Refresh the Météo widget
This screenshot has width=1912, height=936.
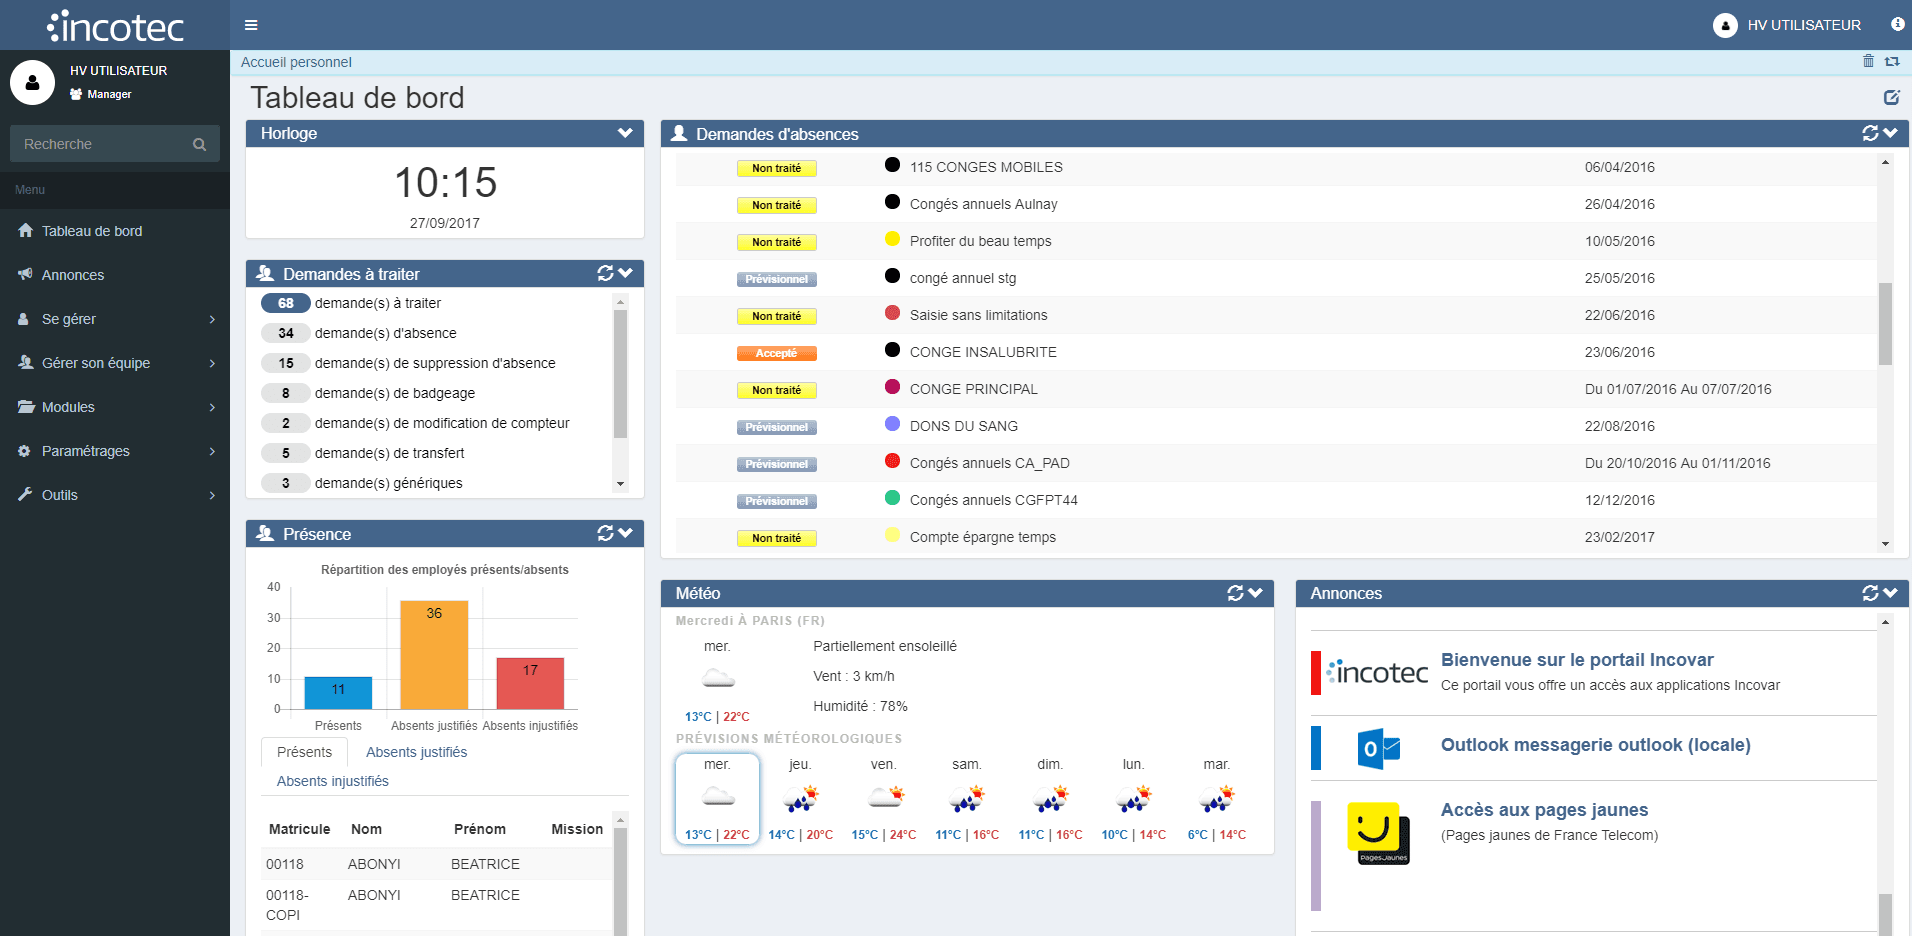1235,593
